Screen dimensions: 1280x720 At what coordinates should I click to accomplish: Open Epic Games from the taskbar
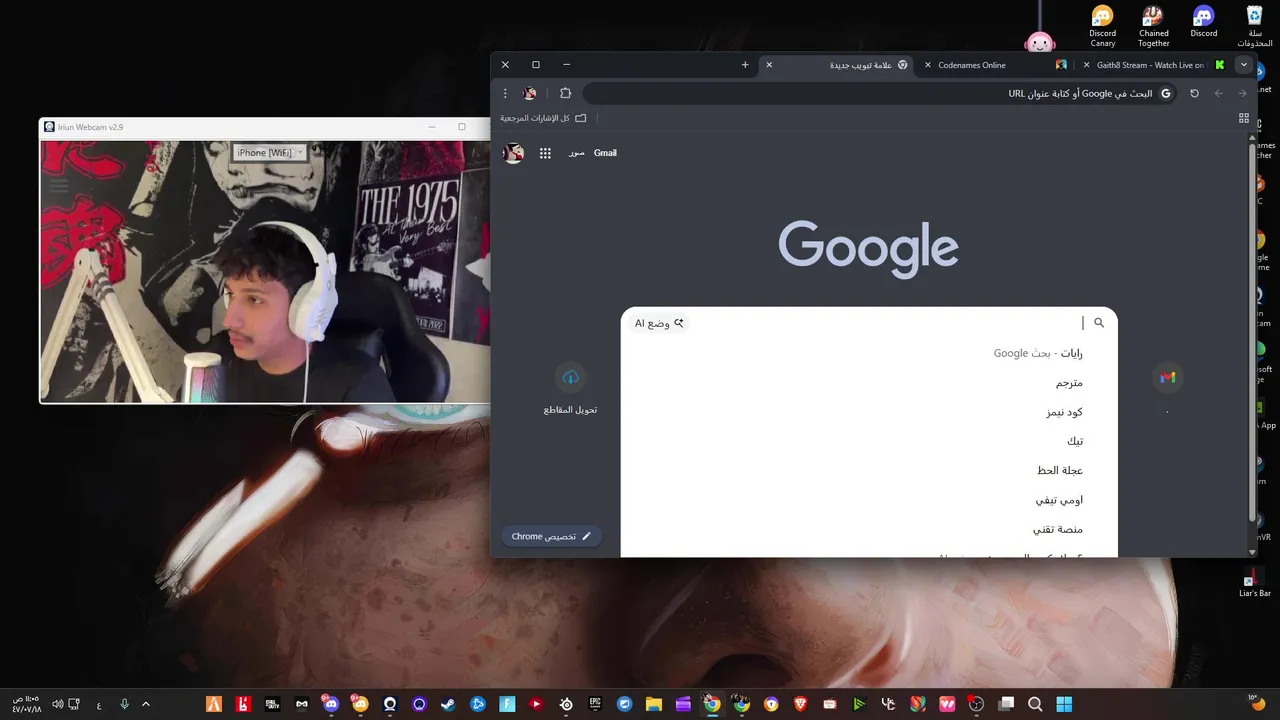[x=595, y=704]
